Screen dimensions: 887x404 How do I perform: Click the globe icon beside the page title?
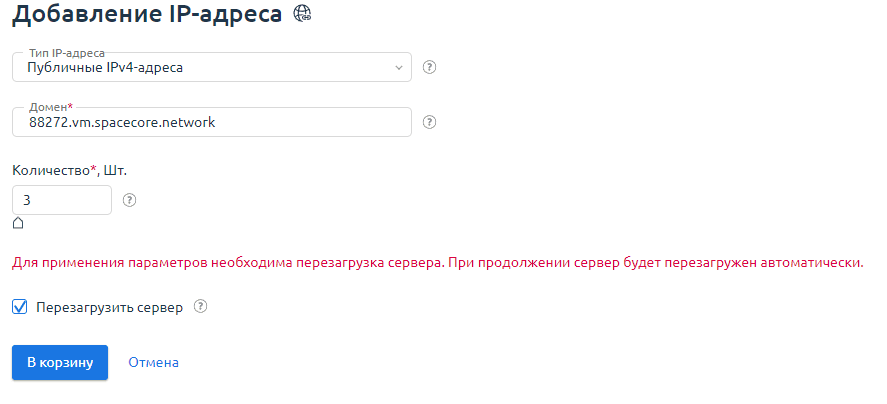(302, 14)
